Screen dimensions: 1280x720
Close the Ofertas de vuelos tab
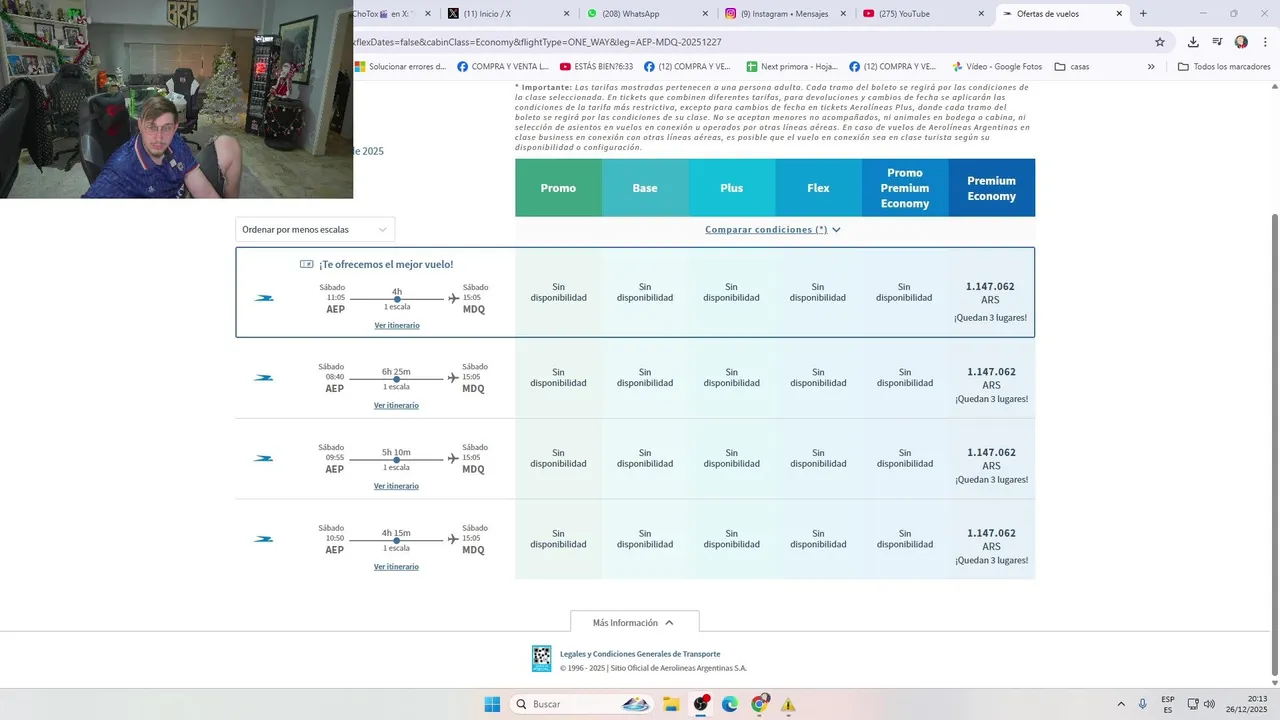coord(1120,13)
